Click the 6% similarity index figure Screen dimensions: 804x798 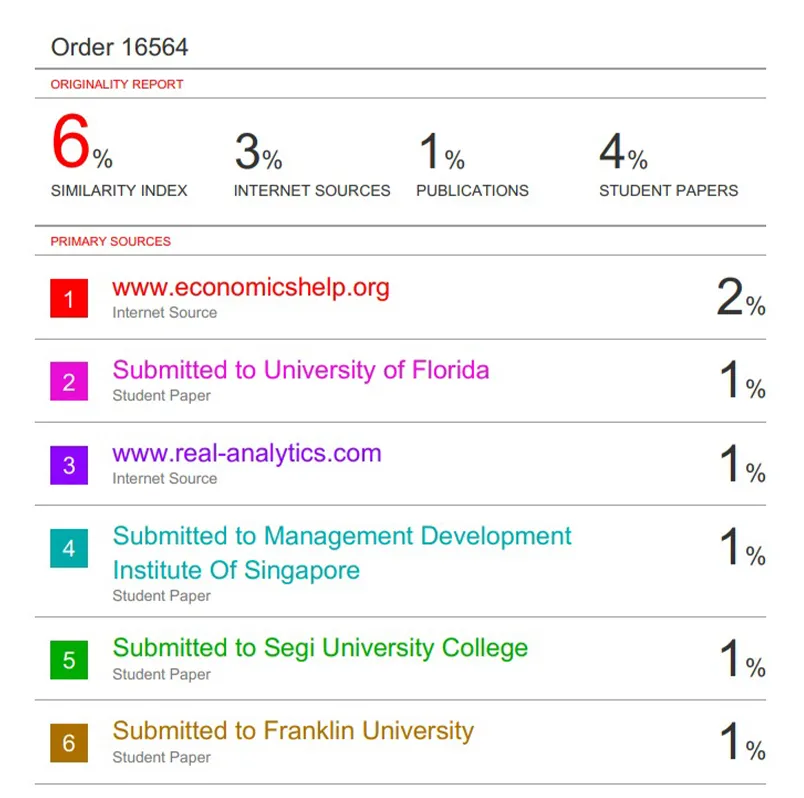coord(81,145)
